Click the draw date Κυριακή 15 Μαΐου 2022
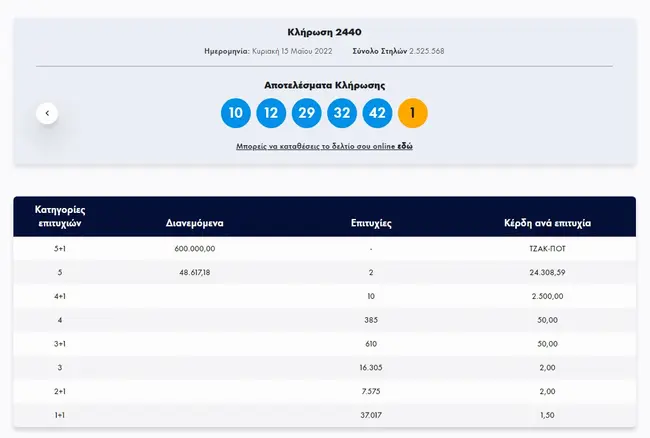Viewport: 650px width, 438px height. [292, 51]
